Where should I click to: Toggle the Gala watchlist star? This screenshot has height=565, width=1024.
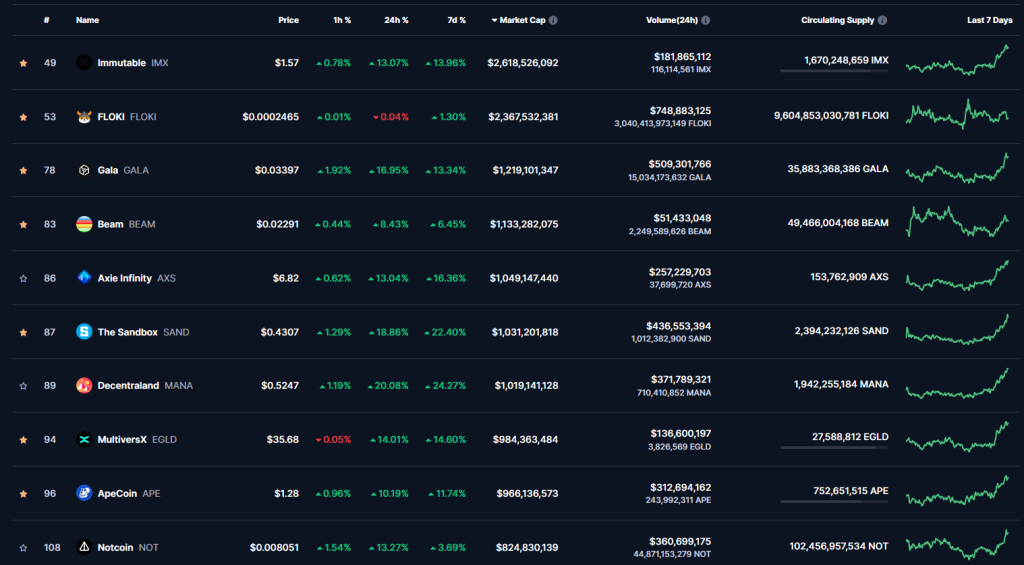[24, 170]
